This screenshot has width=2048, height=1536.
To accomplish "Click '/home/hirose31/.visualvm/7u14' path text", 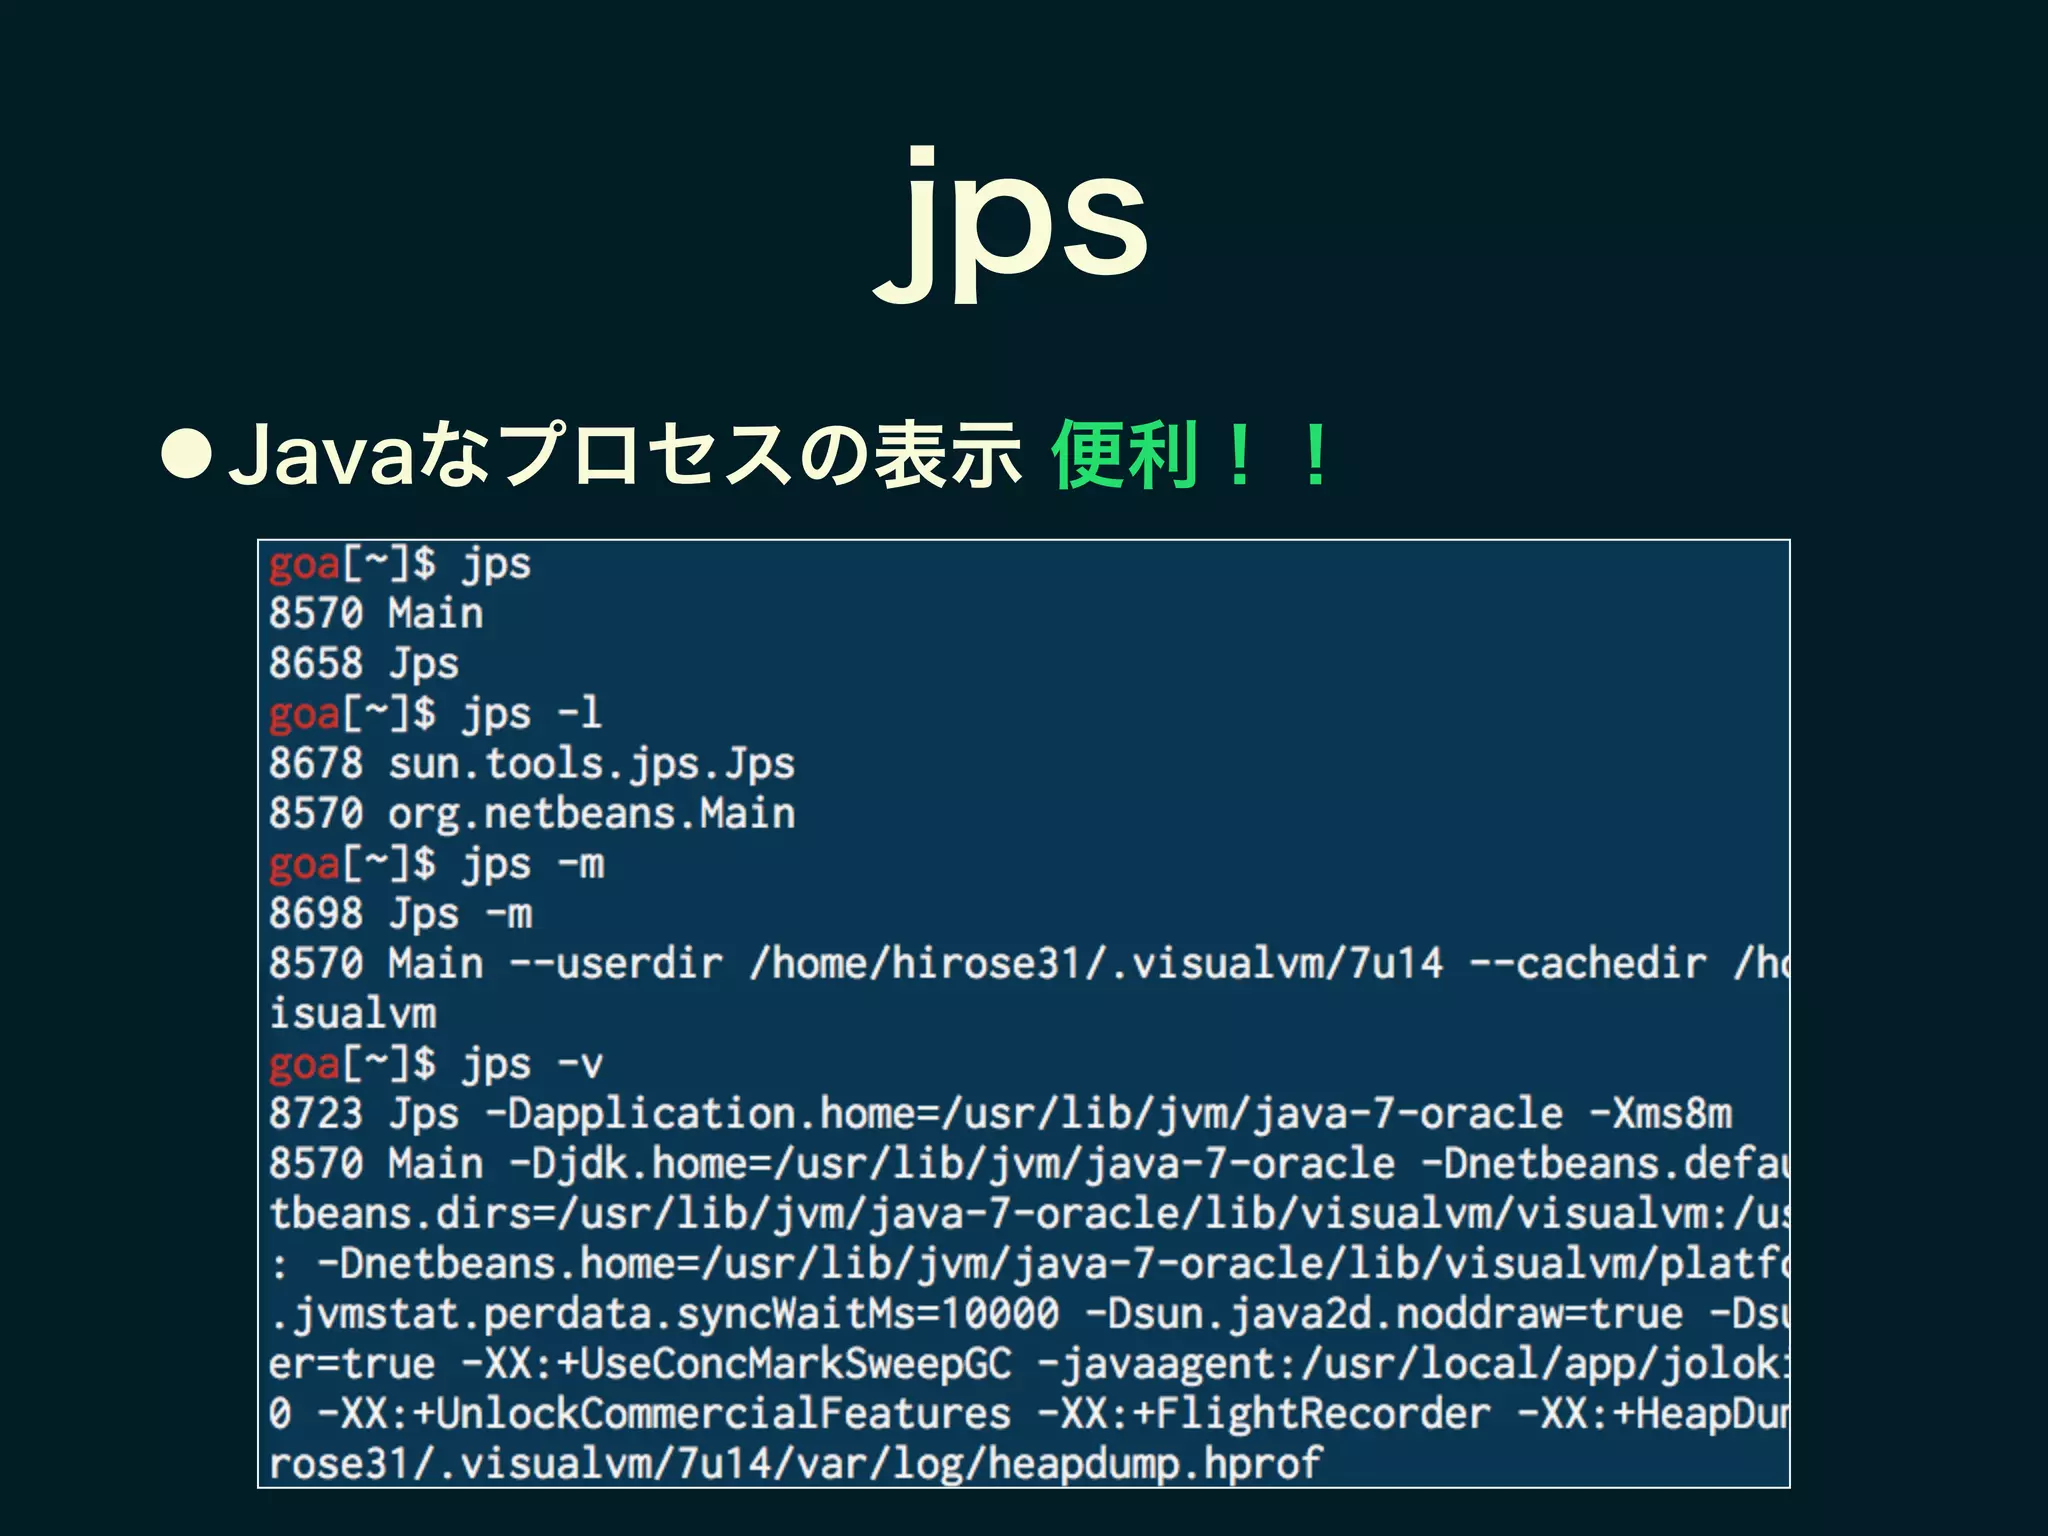I will [x=1096, y=964].
